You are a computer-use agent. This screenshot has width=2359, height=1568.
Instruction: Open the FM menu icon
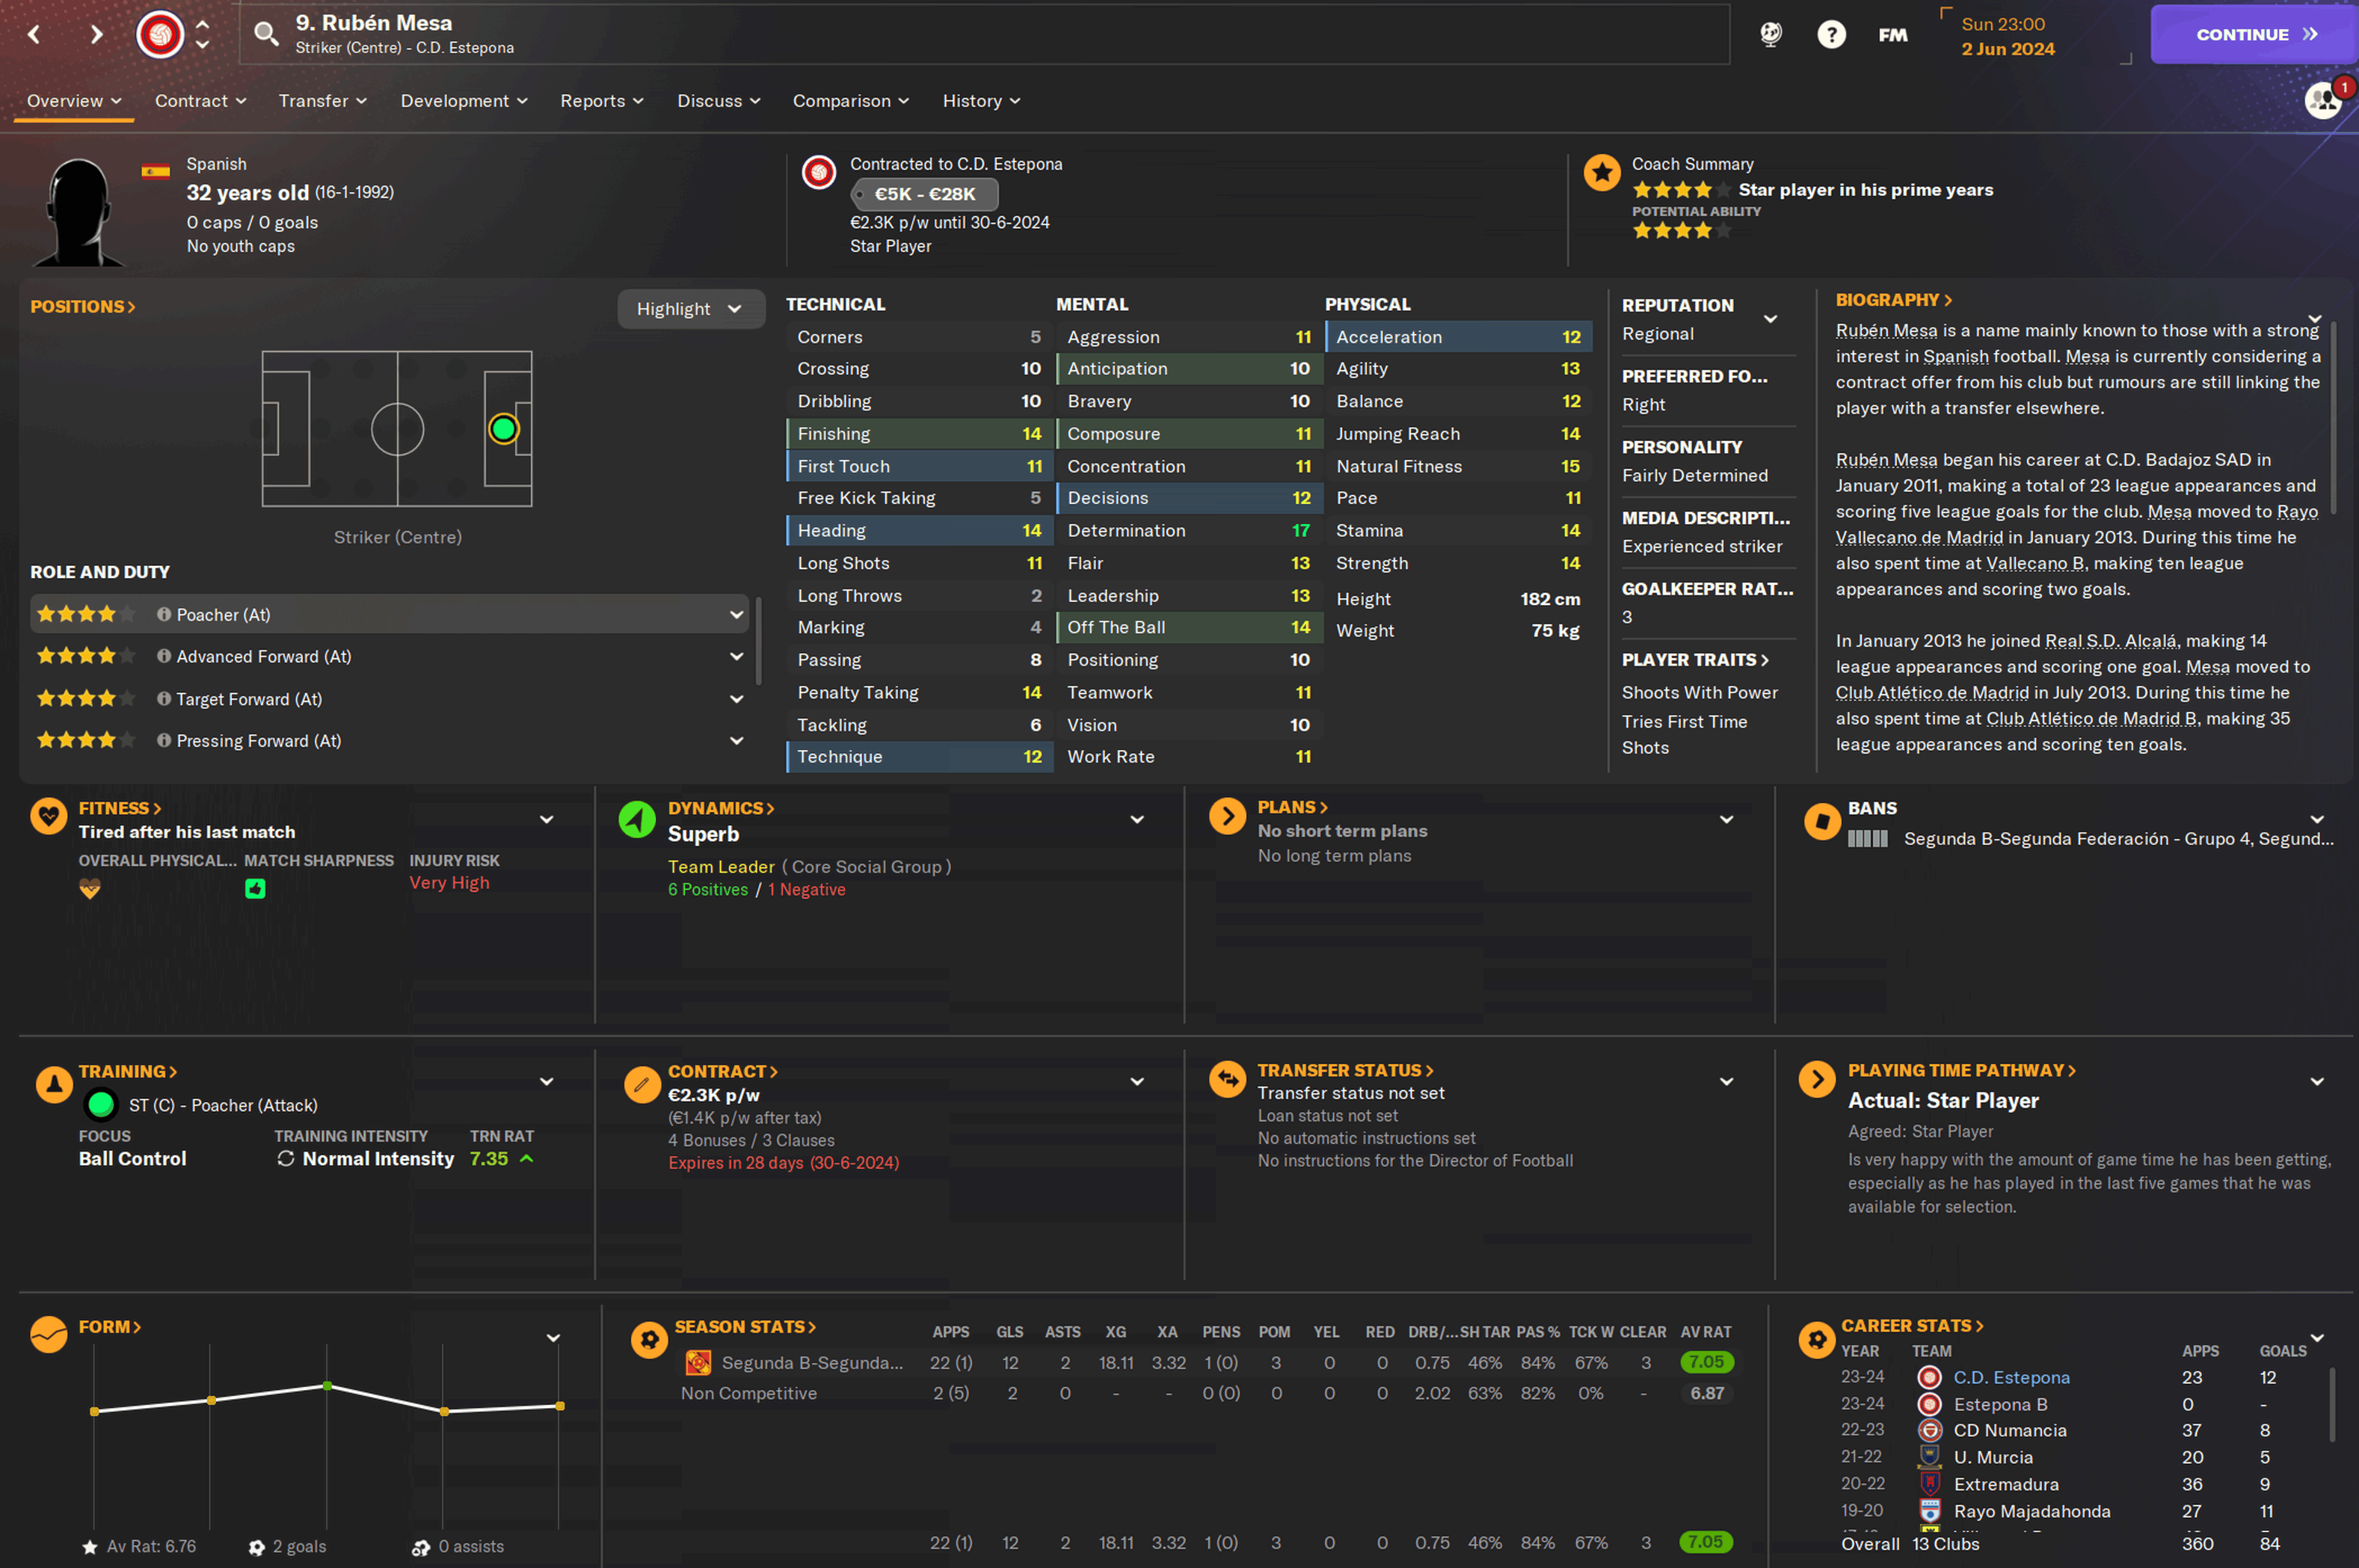(1893, 35)
